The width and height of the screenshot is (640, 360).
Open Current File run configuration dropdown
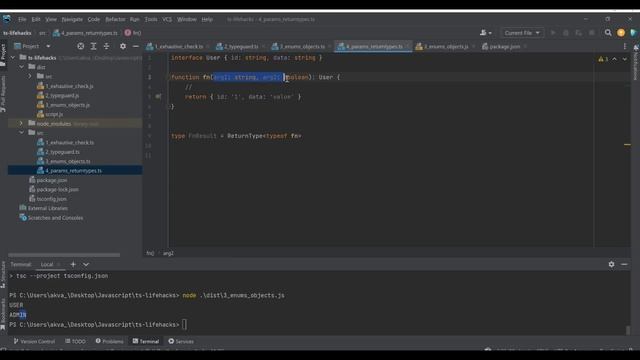tap(522, 33)
